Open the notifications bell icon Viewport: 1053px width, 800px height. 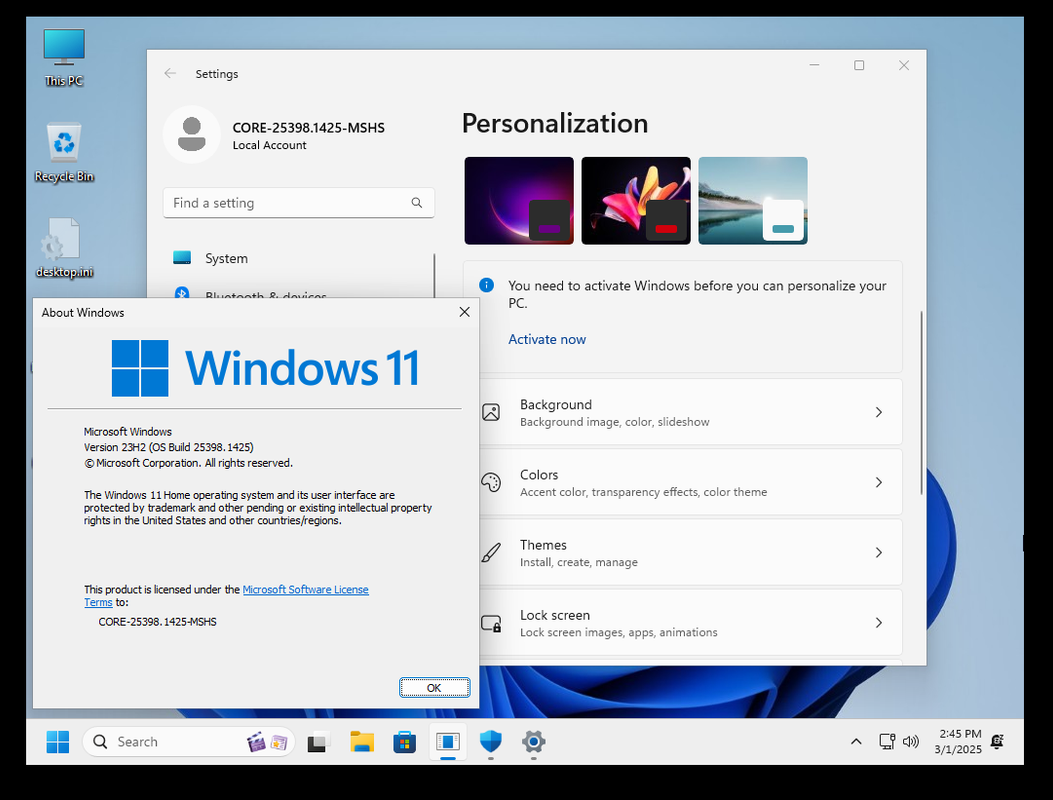tap(997, 742)
